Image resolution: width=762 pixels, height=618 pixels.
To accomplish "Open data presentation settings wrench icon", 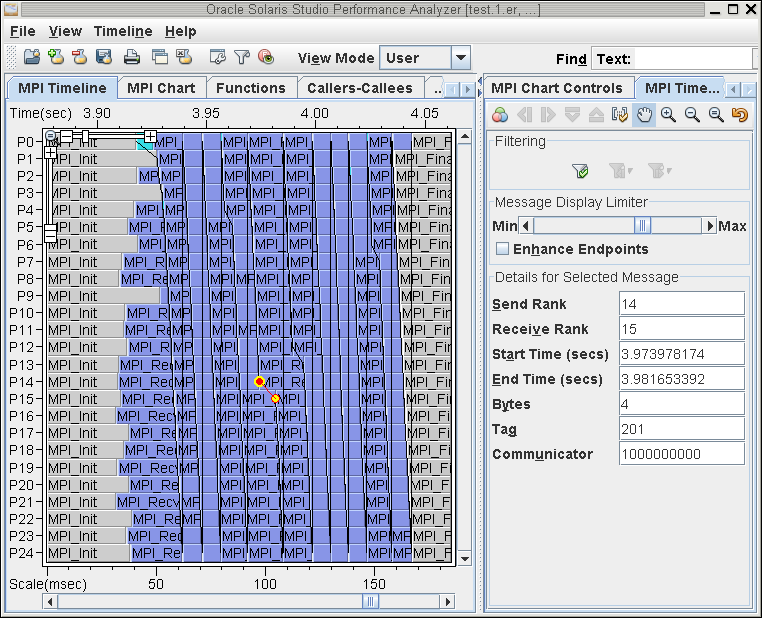I will [217, 57].
